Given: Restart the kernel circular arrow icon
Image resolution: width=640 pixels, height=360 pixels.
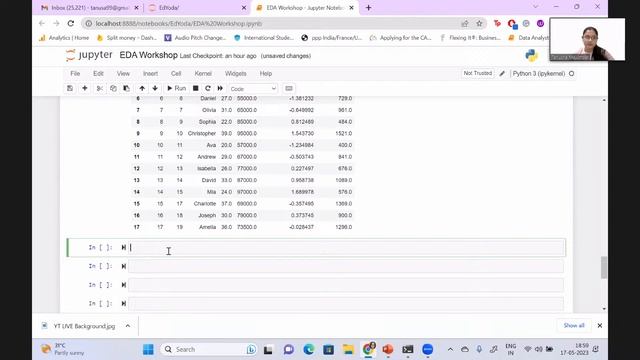Looking at the screenshot, I should [x=208, y=88].
